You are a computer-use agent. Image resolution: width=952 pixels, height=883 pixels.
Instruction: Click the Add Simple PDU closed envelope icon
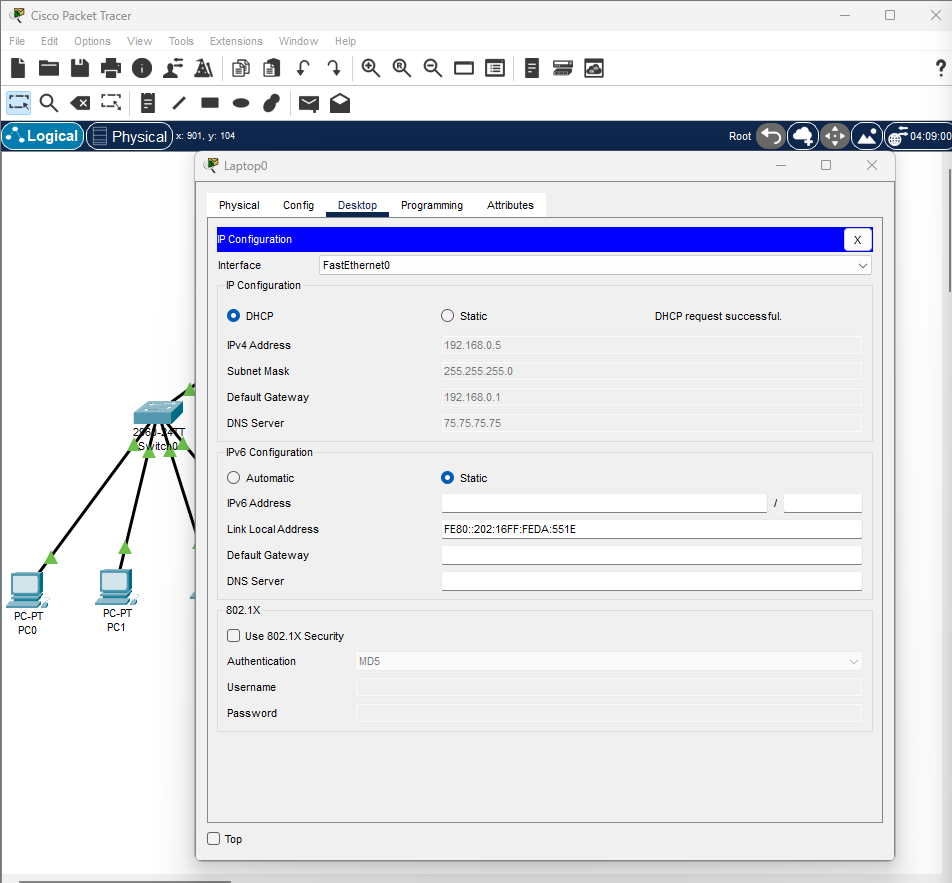coord(308,104)
